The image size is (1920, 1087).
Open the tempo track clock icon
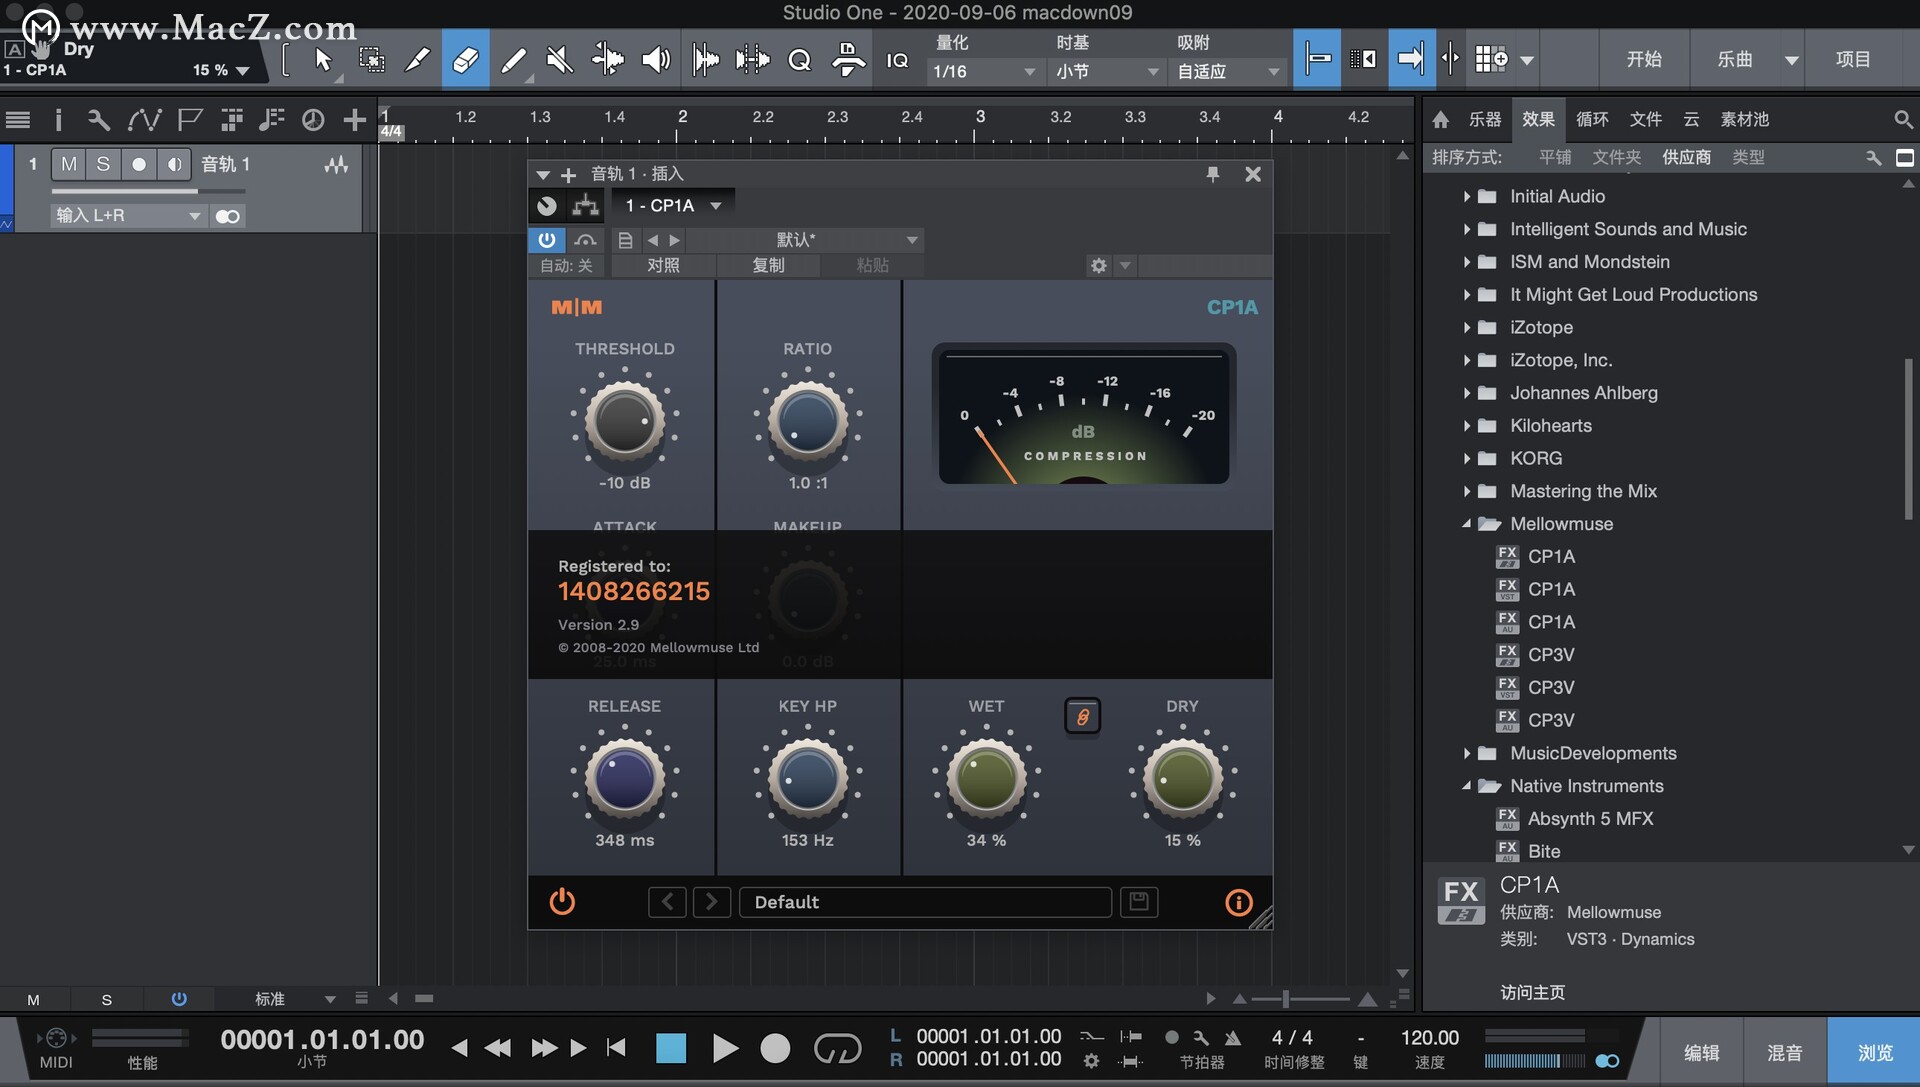313,120
